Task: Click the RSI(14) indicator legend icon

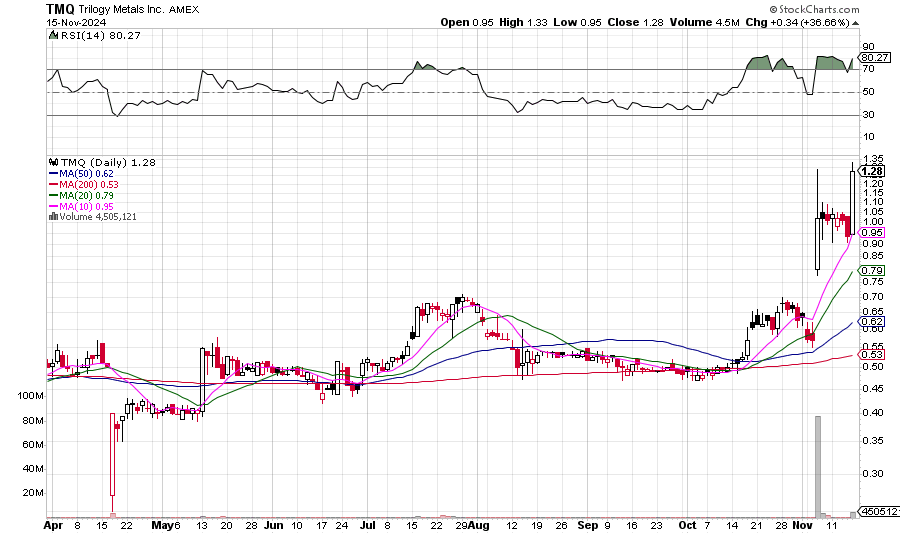Action: (x=51, y=35)
